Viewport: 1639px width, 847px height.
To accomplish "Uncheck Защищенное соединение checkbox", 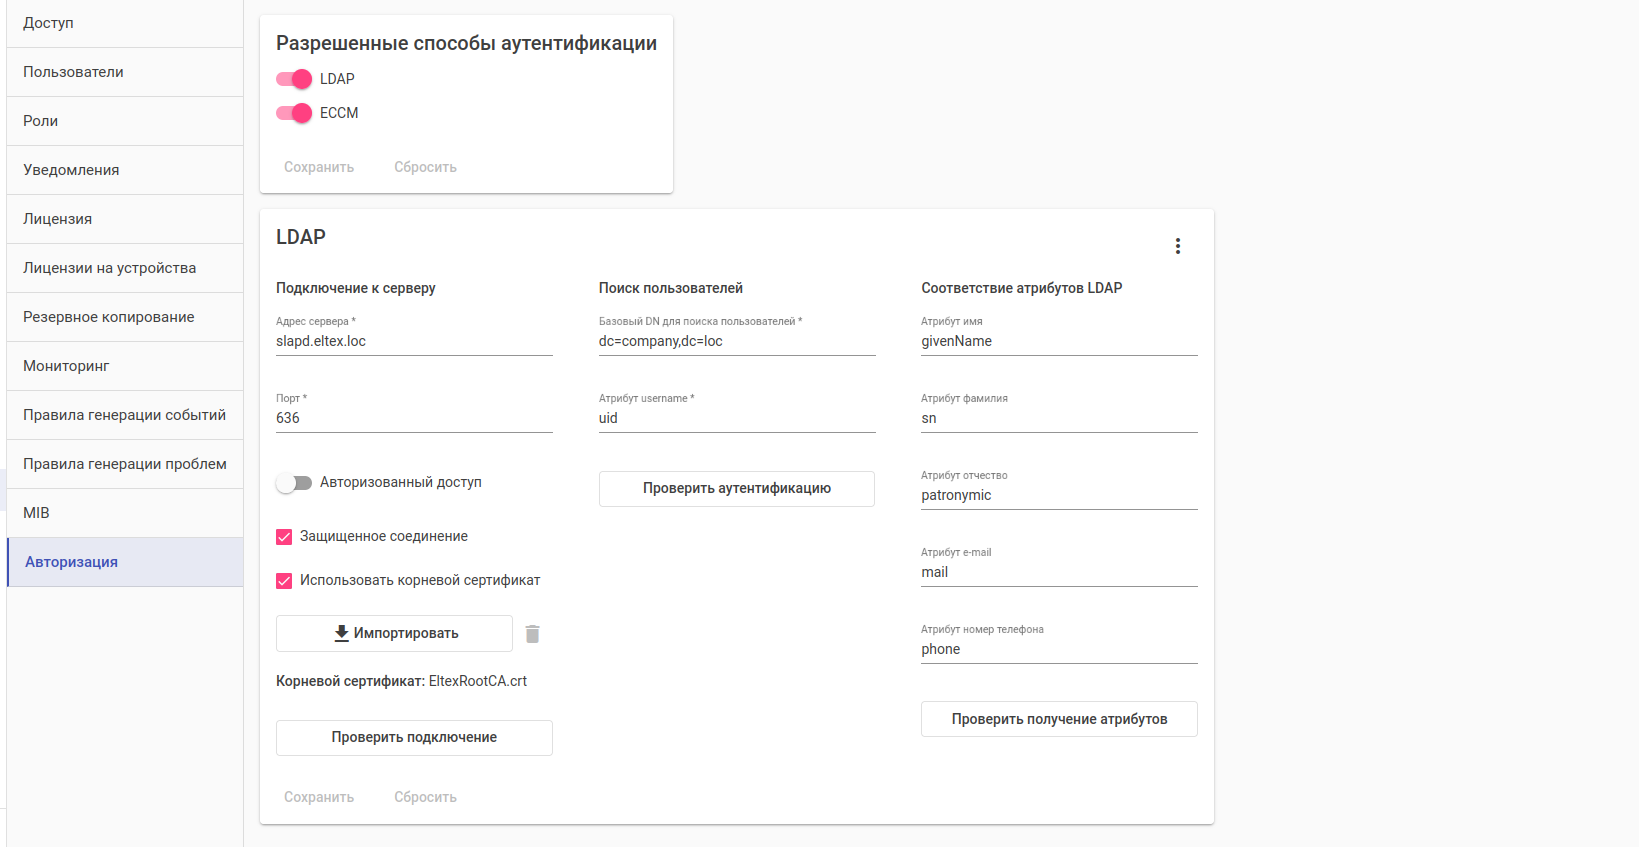I will 284,537.
